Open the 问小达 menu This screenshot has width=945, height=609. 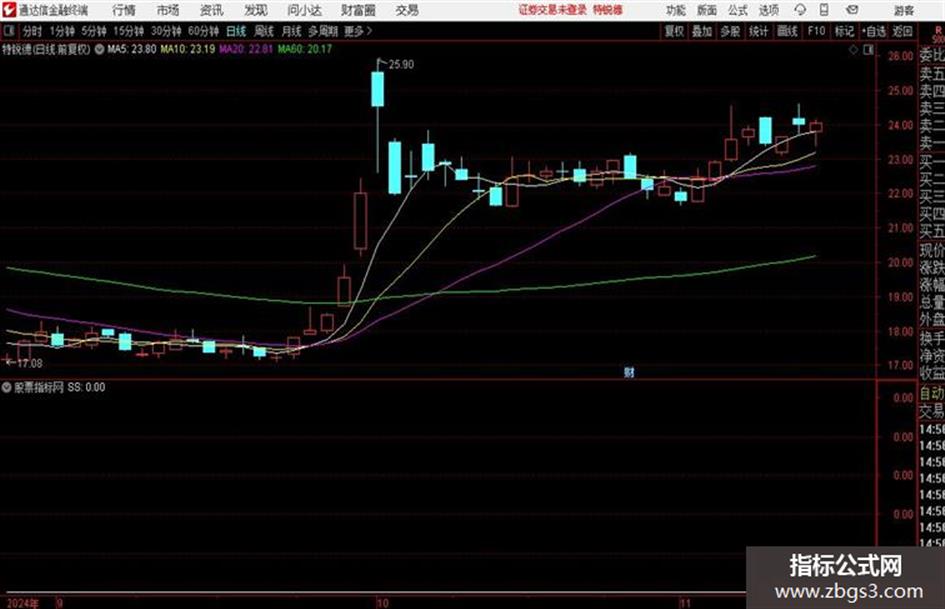click(304, 10)
